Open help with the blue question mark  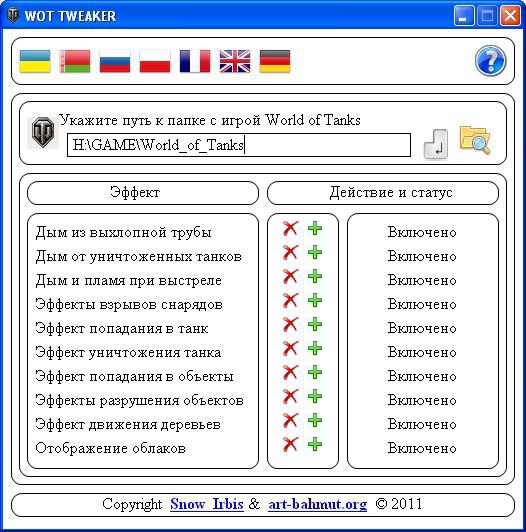tap(490, 61)
